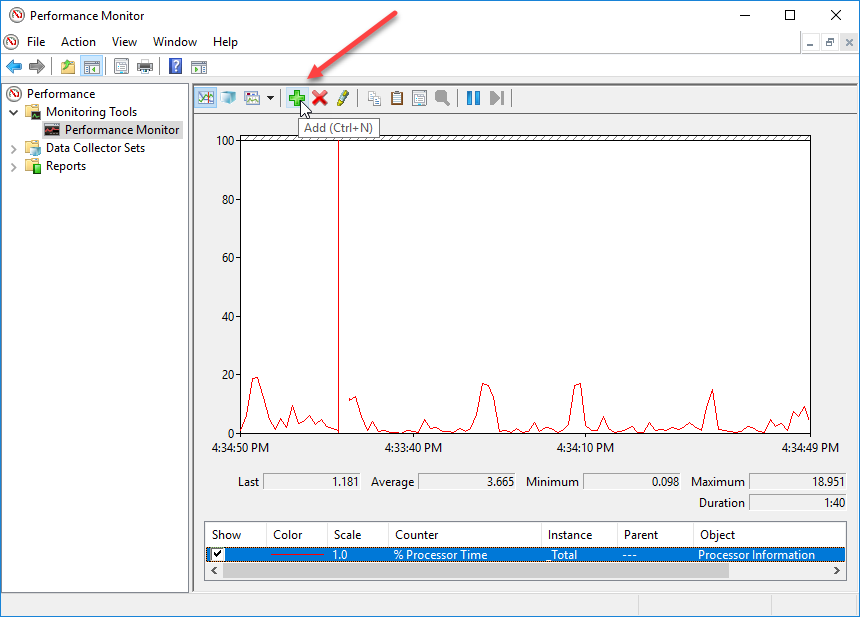This screenshot has height=617, width=860.
Task: Expand the Data Collector Sets node
Action: 14,148
